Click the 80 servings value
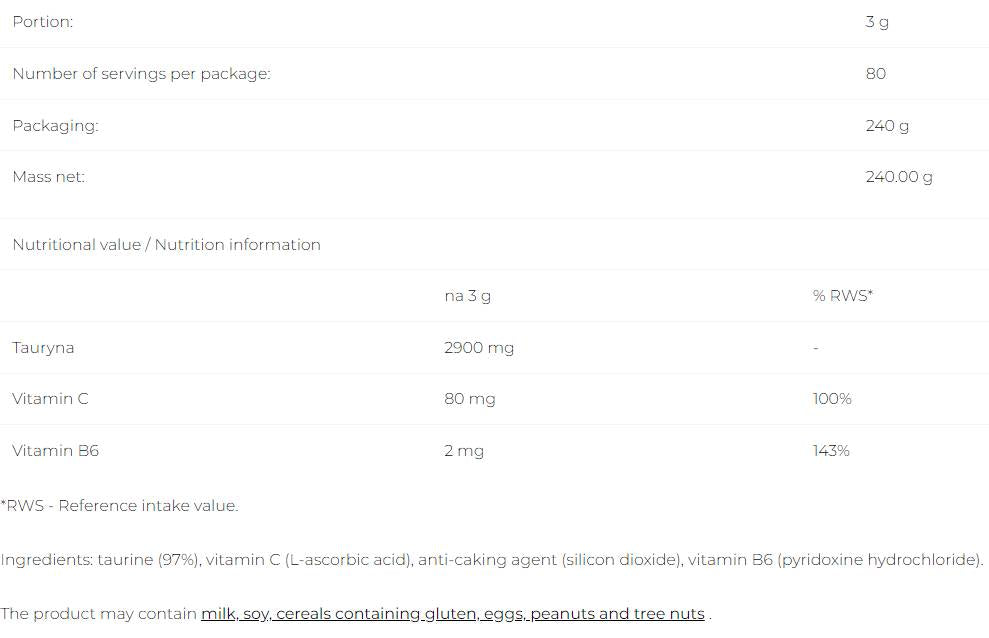 coord(875,74)
